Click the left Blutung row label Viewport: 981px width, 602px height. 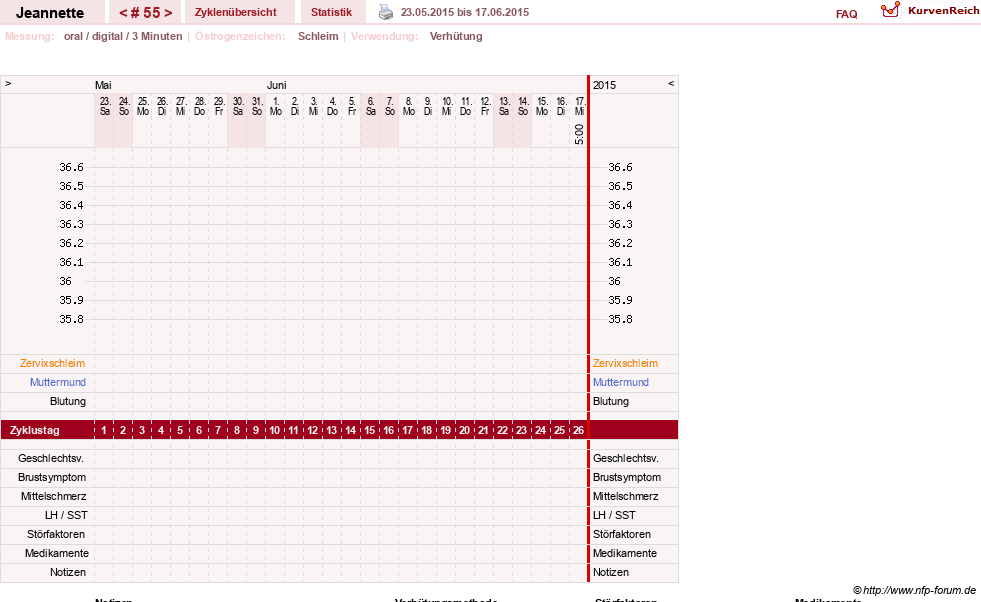tap(68, 401)
